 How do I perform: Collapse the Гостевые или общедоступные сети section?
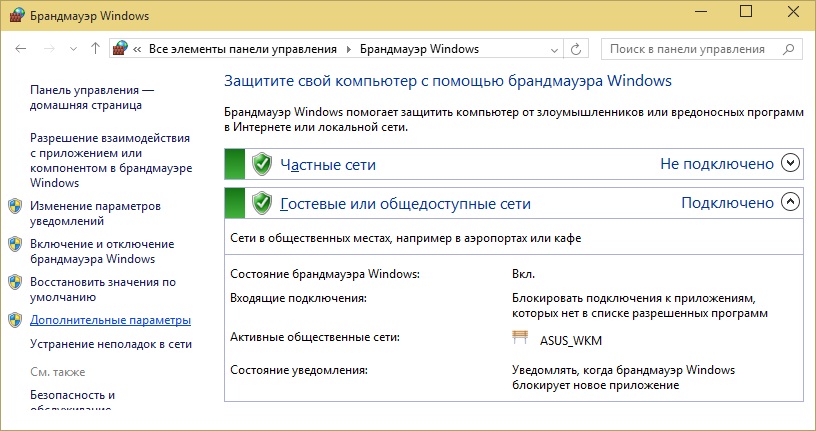[x=791, y=202]
